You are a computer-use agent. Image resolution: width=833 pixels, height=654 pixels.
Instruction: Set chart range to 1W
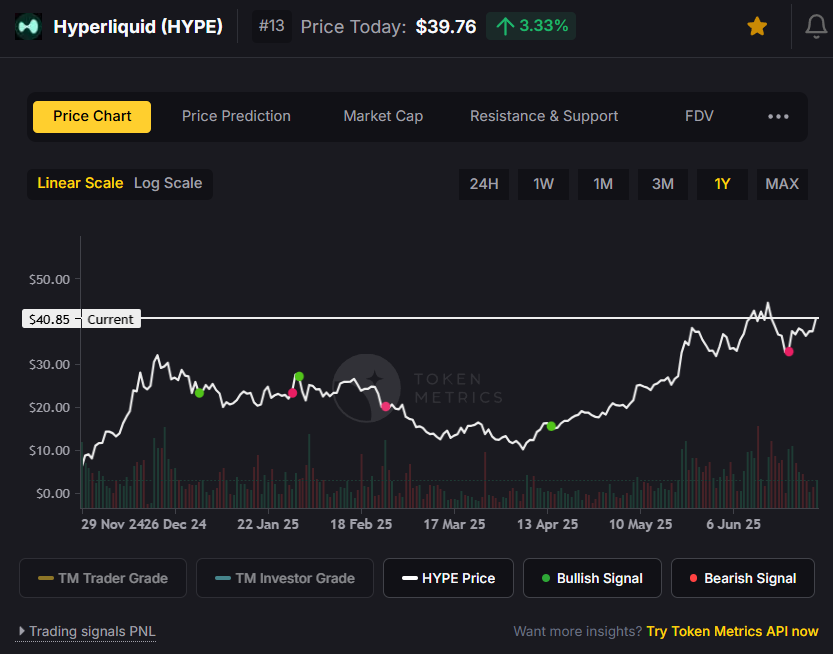click(543, 184)
